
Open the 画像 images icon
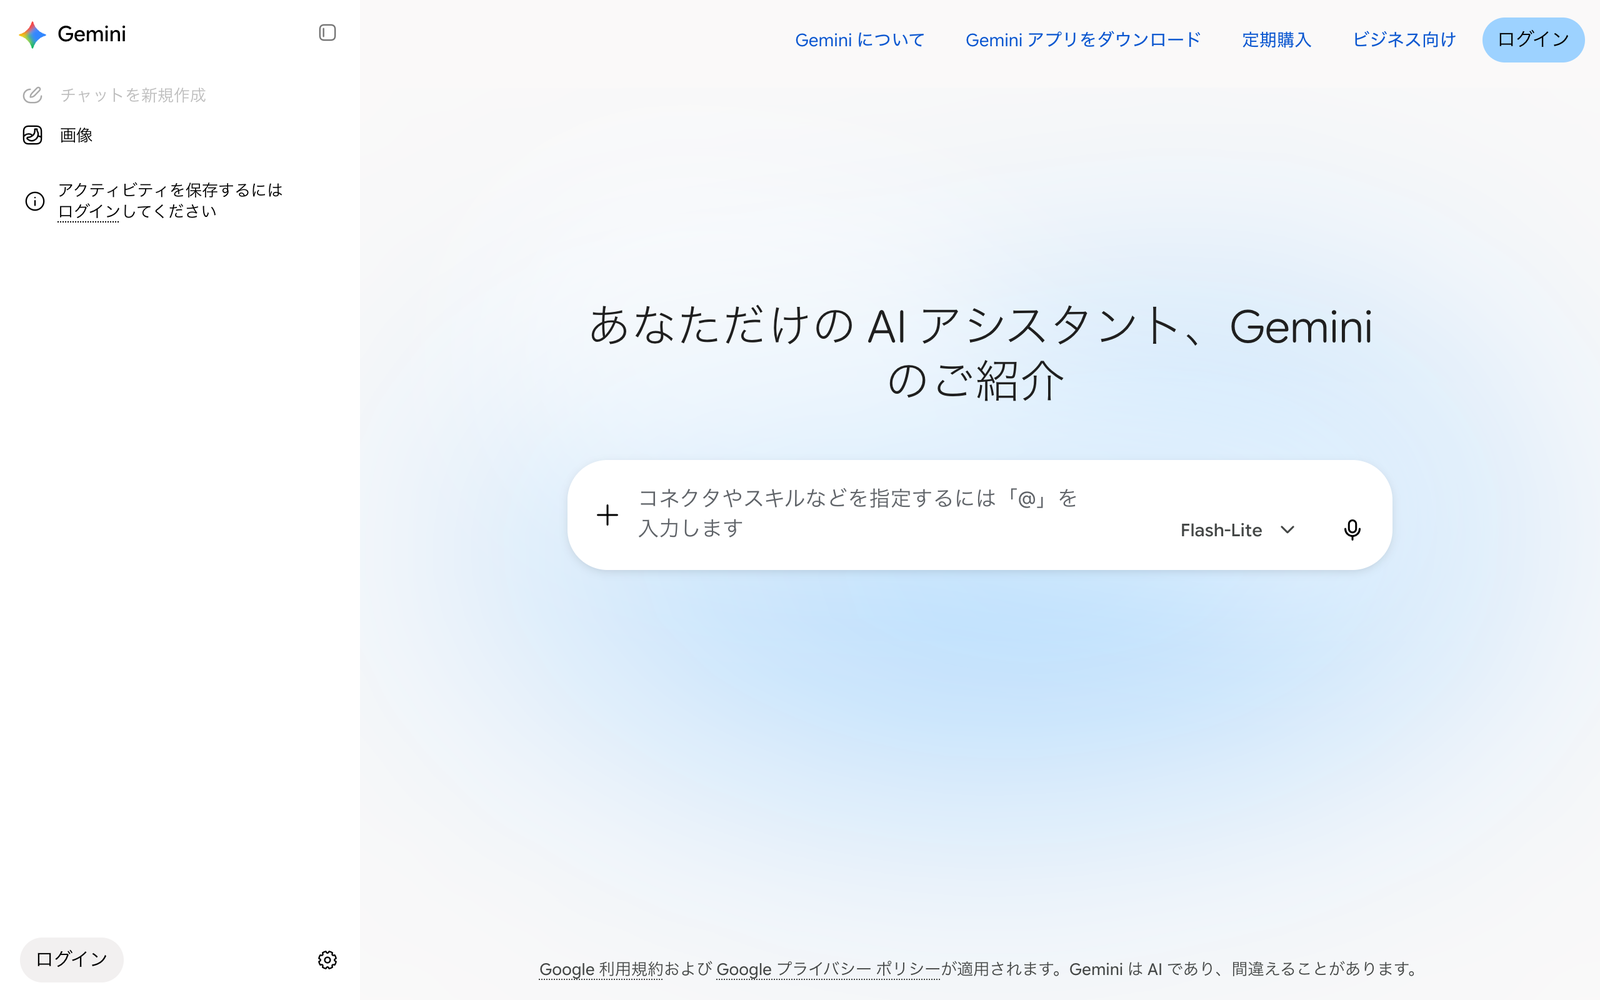(32, 135)
